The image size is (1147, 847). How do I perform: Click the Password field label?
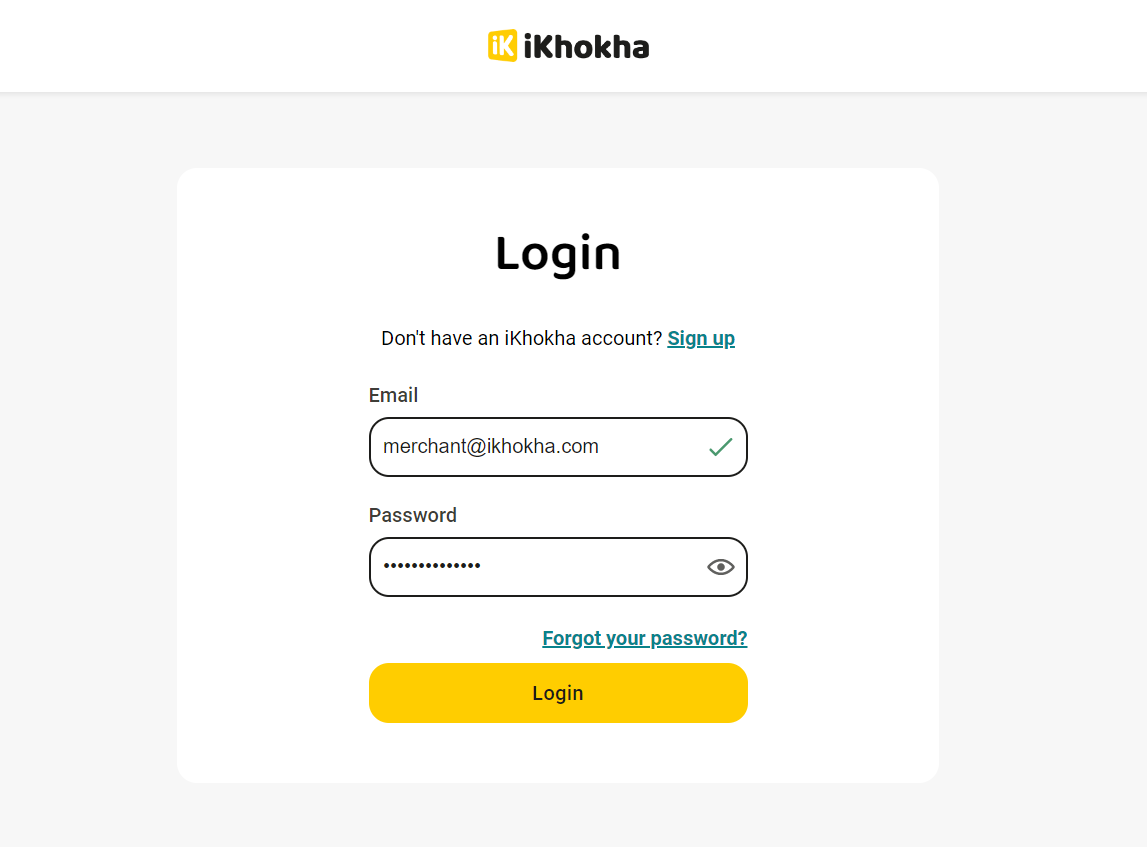[x=412, y=515]
